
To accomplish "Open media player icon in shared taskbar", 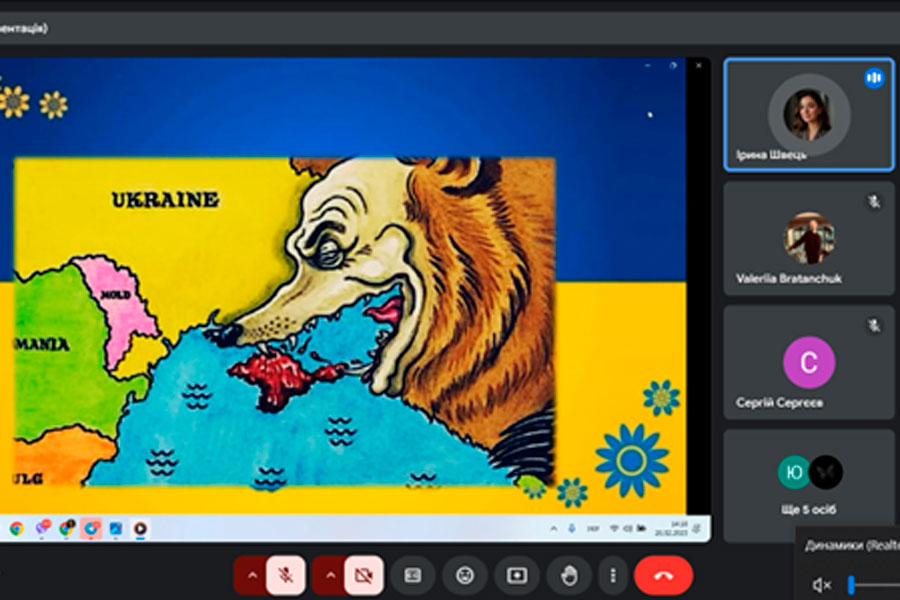I will [140, 529].
